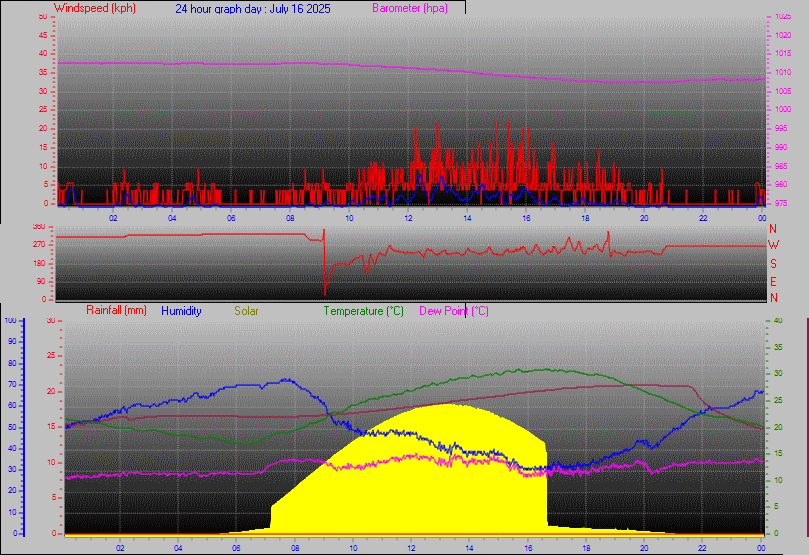
Task: Click the Humidity legend label
Action: [181, 311]
